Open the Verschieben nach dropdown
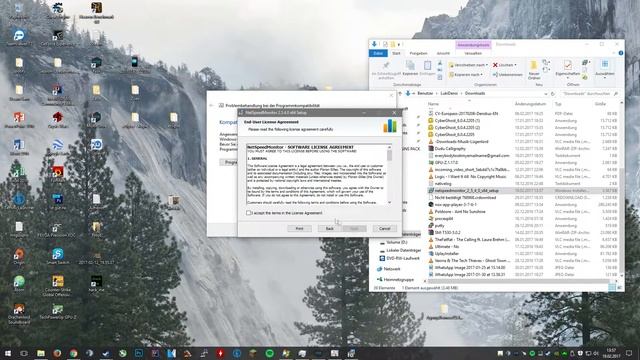The width and height of the screenshot is (640, 360). pyautogui.click(x=468, y=65)
